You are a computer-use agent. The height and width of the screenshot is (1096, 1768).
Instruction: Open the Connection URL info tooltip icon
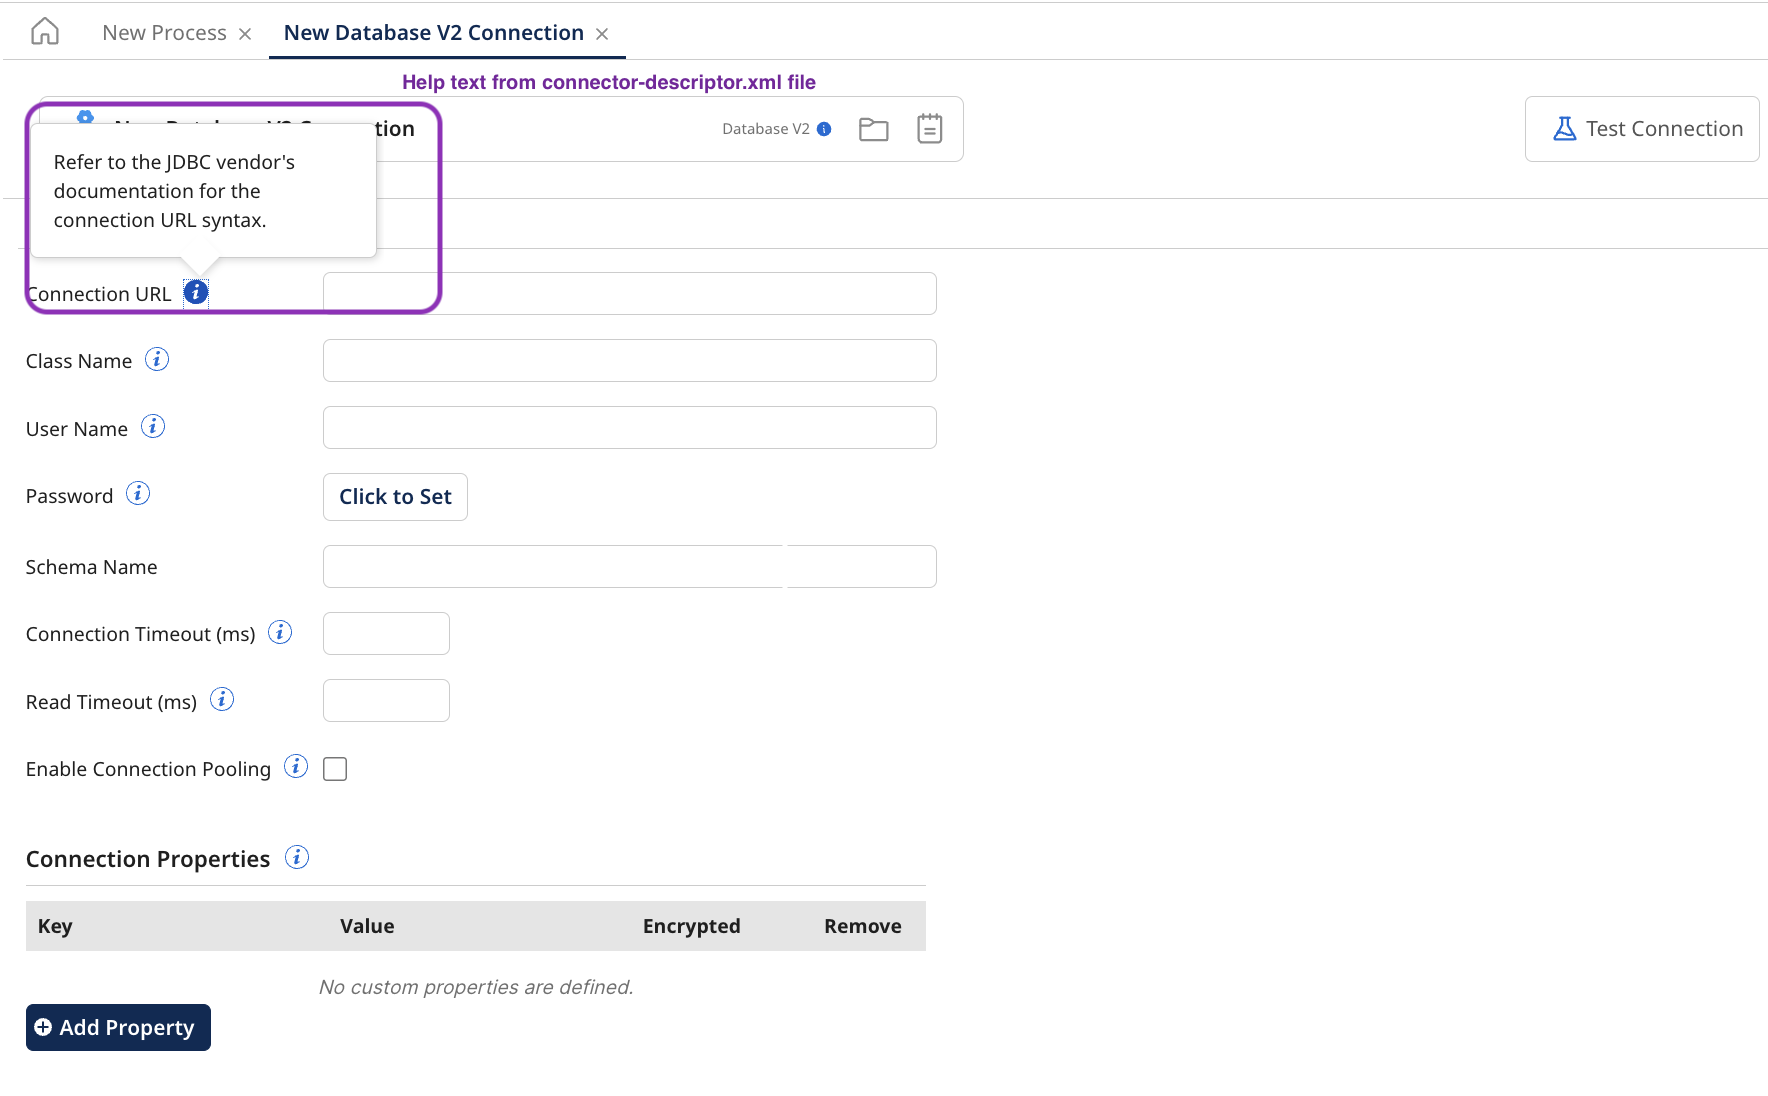[x=196, y=292]
